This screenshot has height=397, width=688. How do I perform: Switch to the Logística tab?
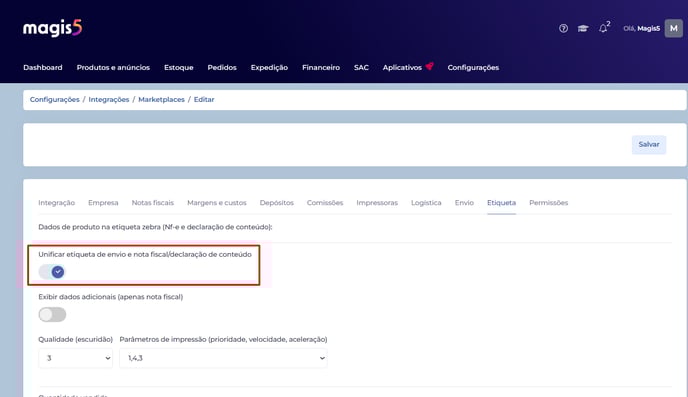[x=426, y=203]
